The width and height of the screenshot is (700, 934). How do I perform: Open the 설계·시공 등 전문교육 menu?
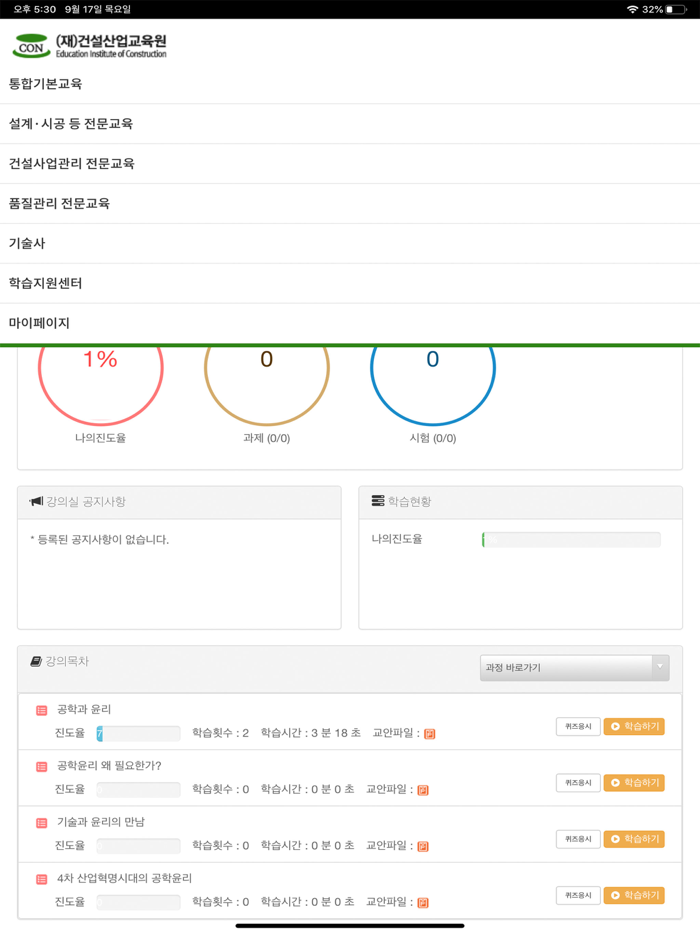click(x=350, y=124)
